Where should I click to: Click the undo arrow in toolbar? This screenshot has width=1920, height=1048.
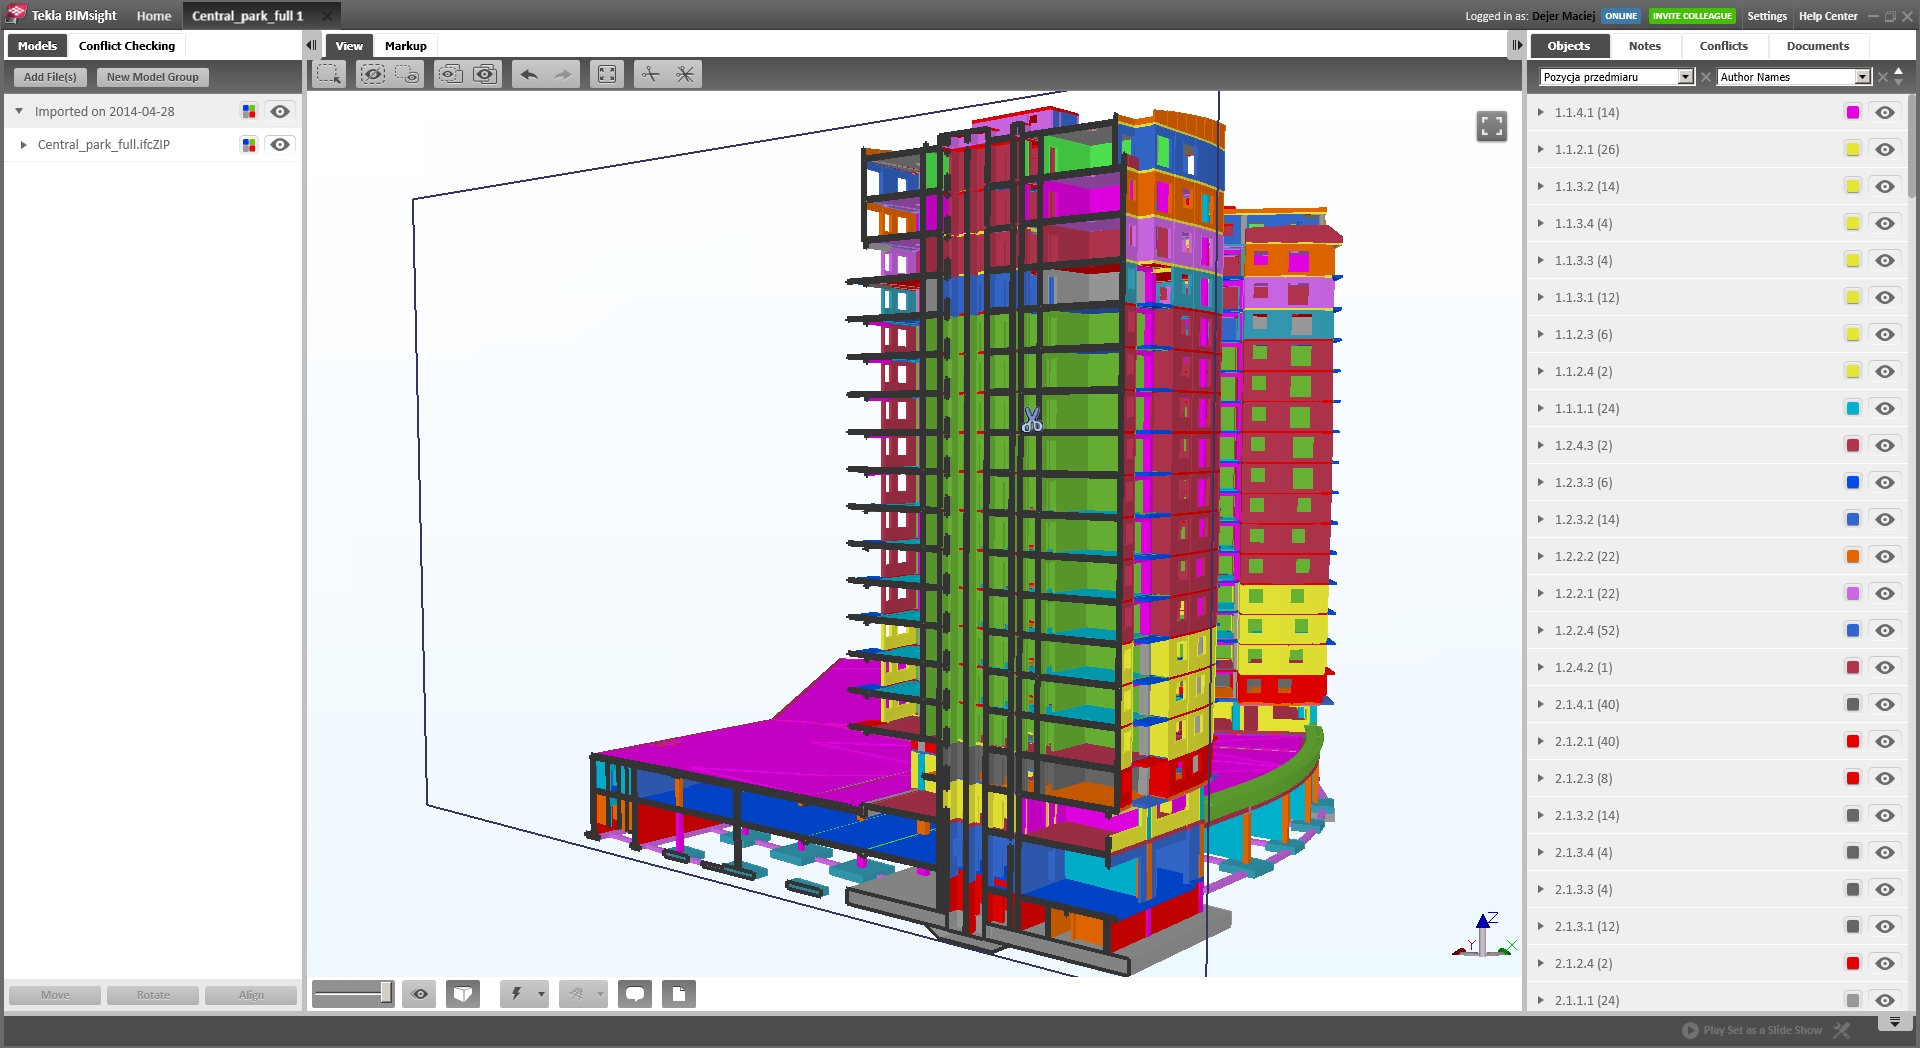pos(529,74)
